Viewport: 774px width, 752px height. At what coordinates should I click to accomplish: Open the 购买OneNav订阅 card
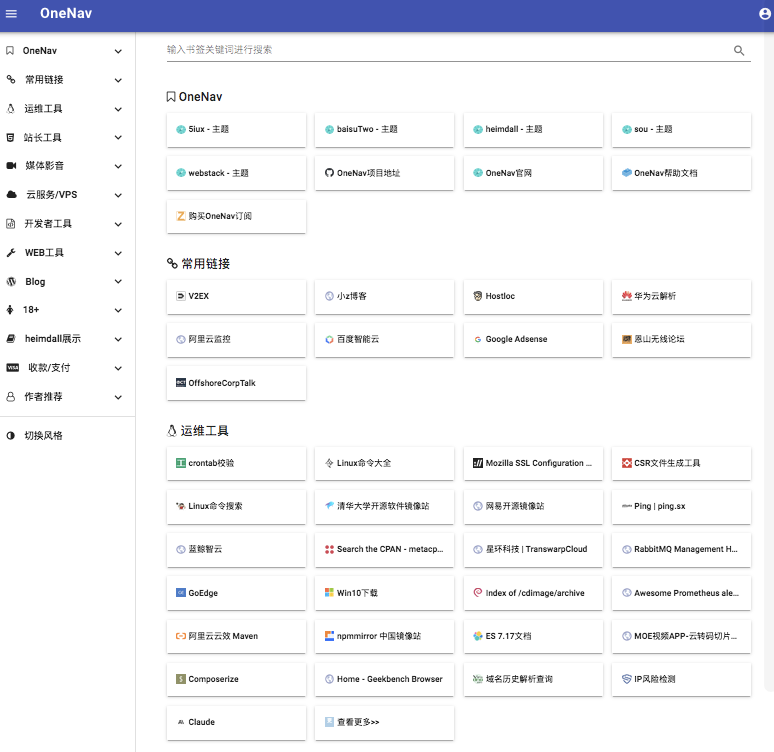tap(236, 216)
